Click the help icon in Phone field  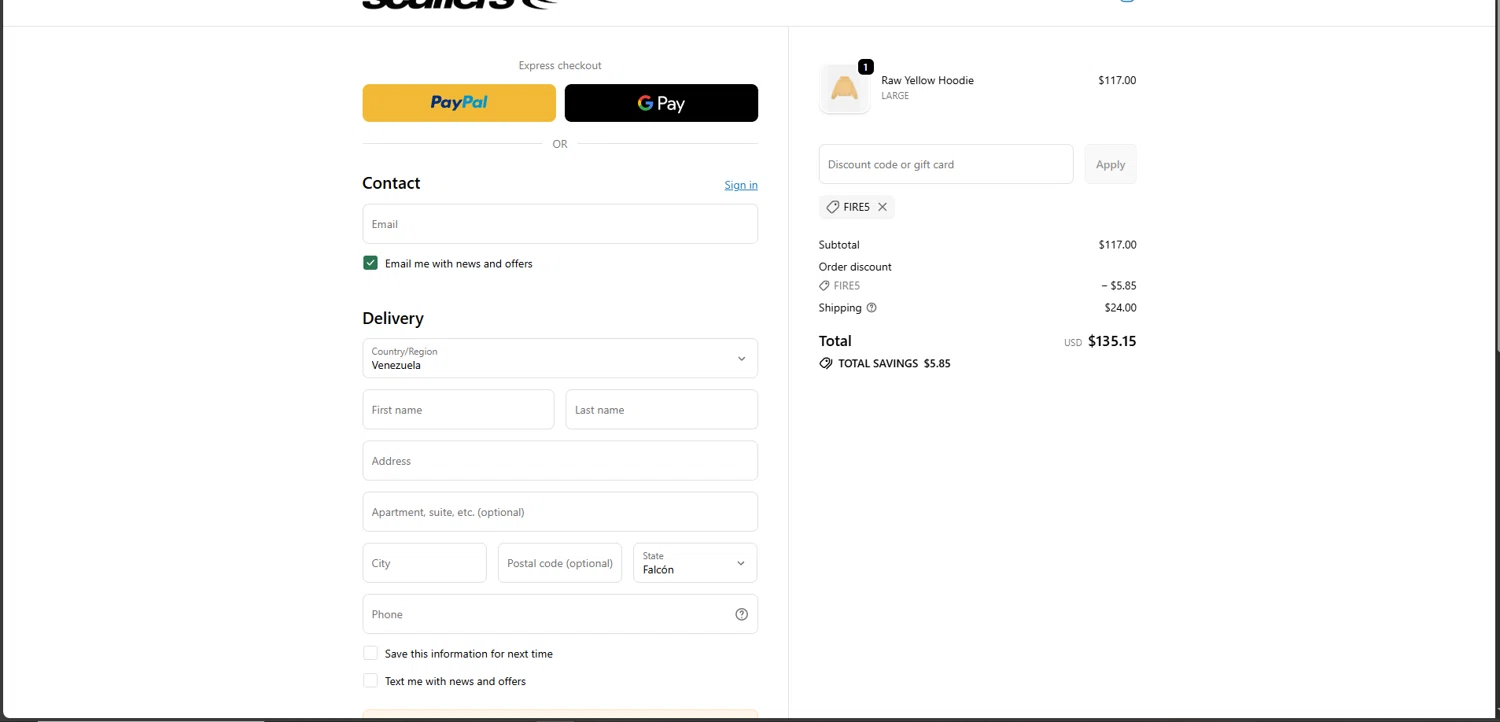[741, 614]
